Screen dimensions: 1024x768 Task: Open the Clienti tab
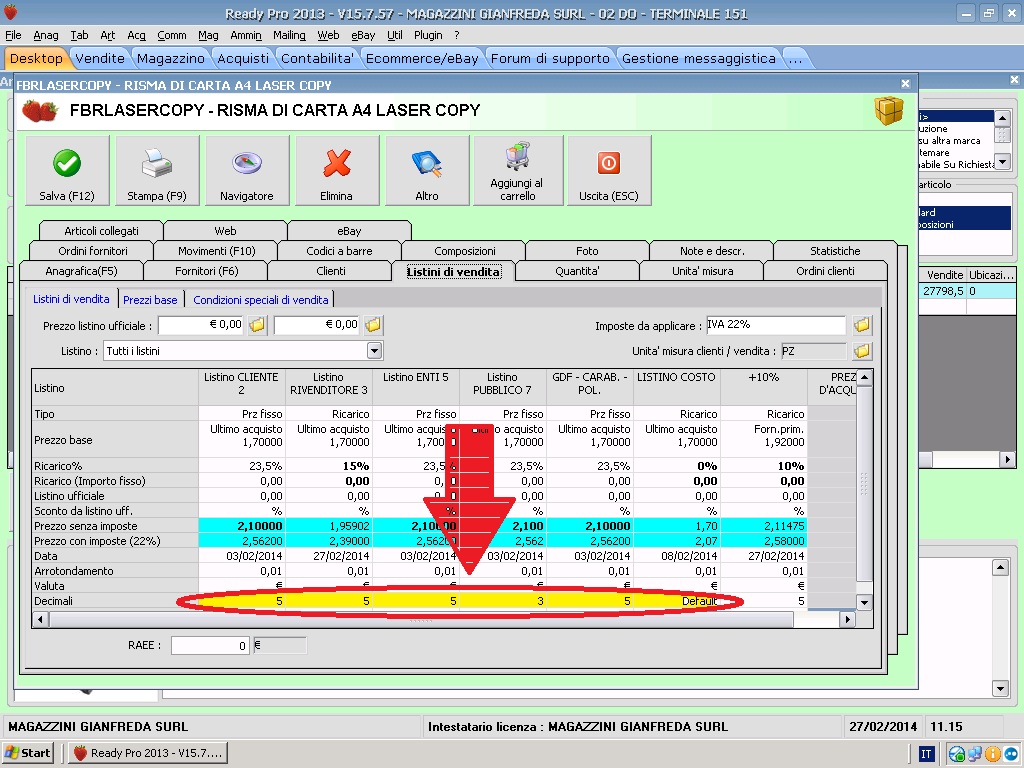[x=330, y=271]
